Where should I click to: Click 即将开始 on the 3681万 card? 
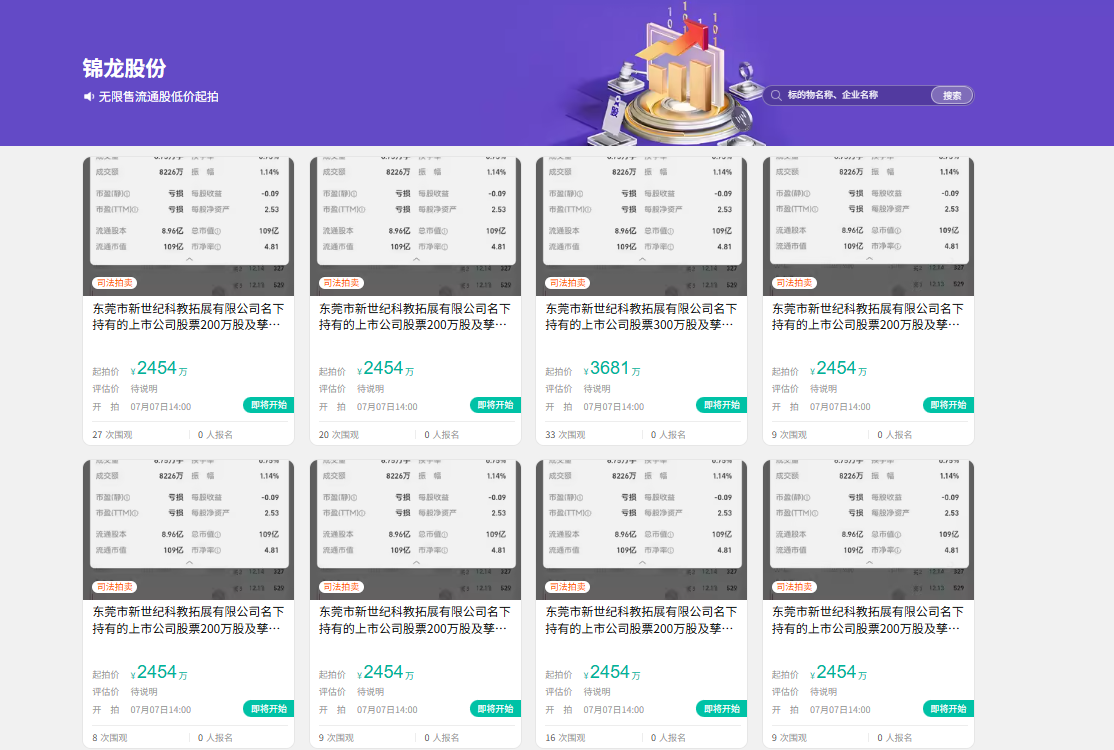point(721,405)
